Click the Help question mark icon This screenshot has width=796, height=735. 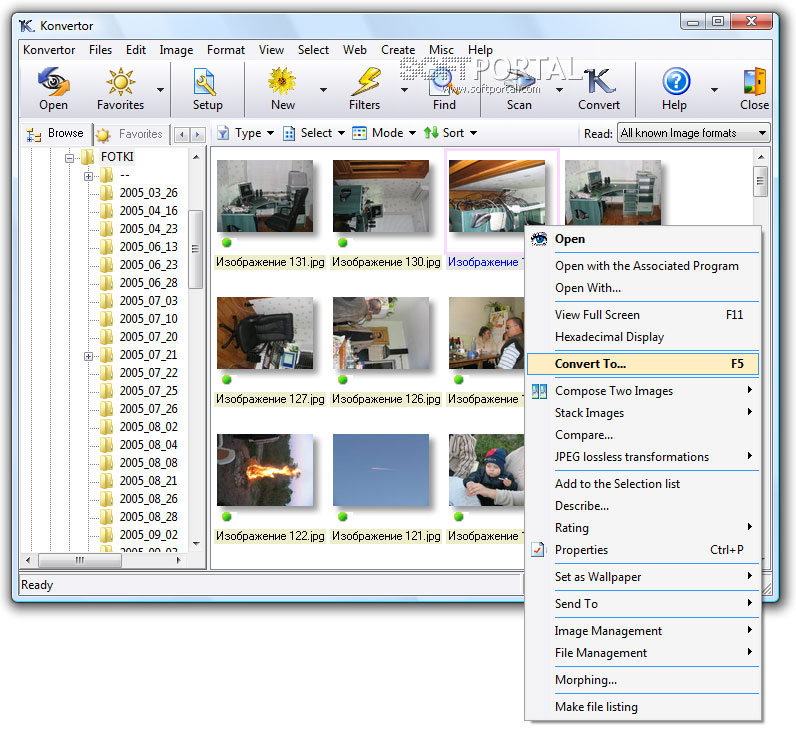(676, 82)
